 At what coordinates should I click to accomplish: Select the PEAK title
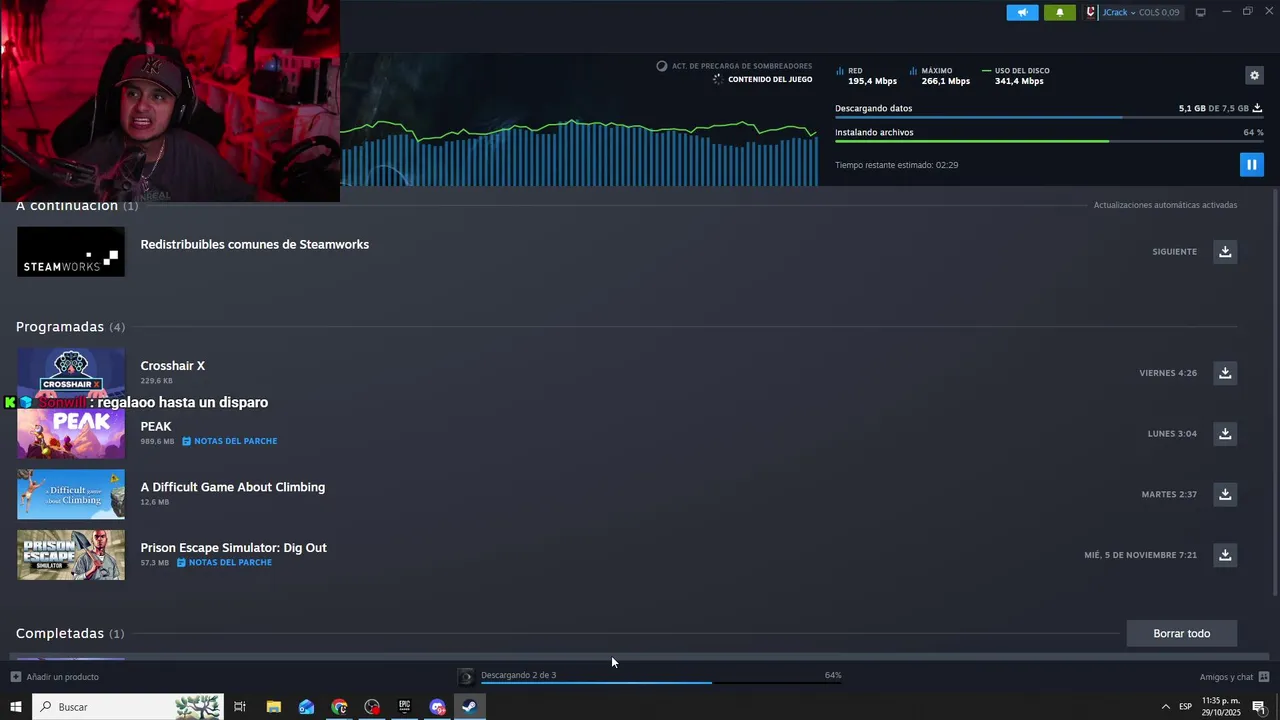pyautogui.click(x=156, y=426)
